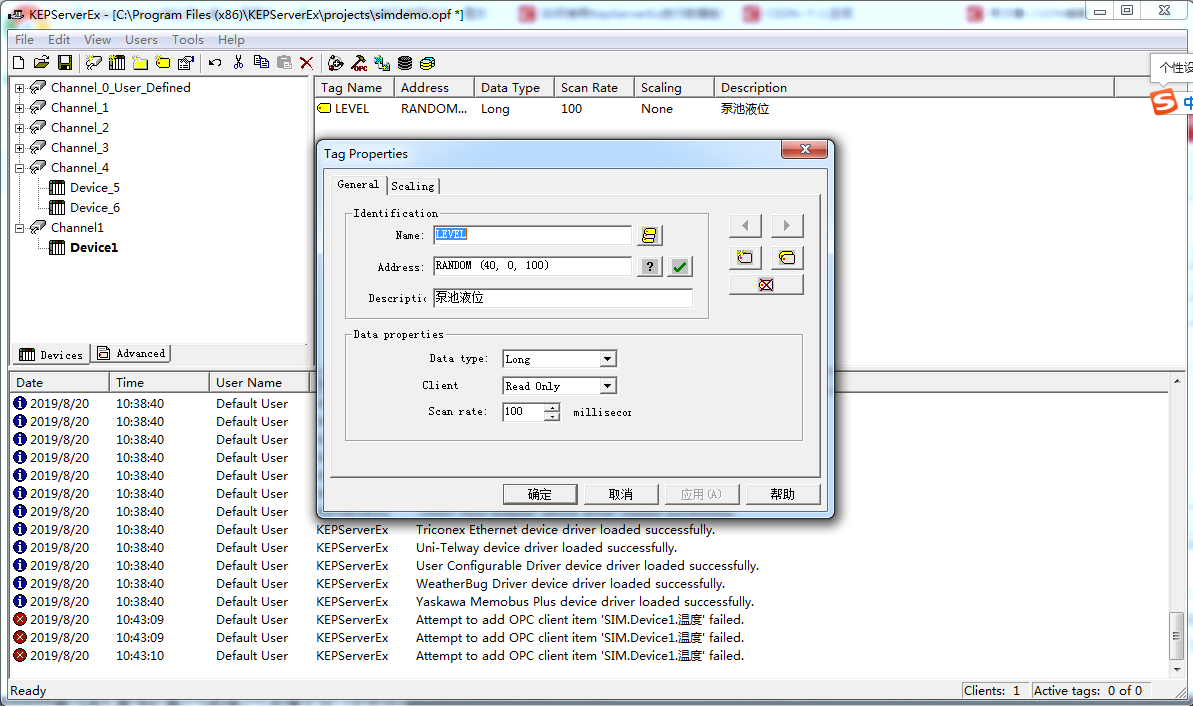Increase scan rate with up spinner arrow
The image size is (1193, 706).
552,408
